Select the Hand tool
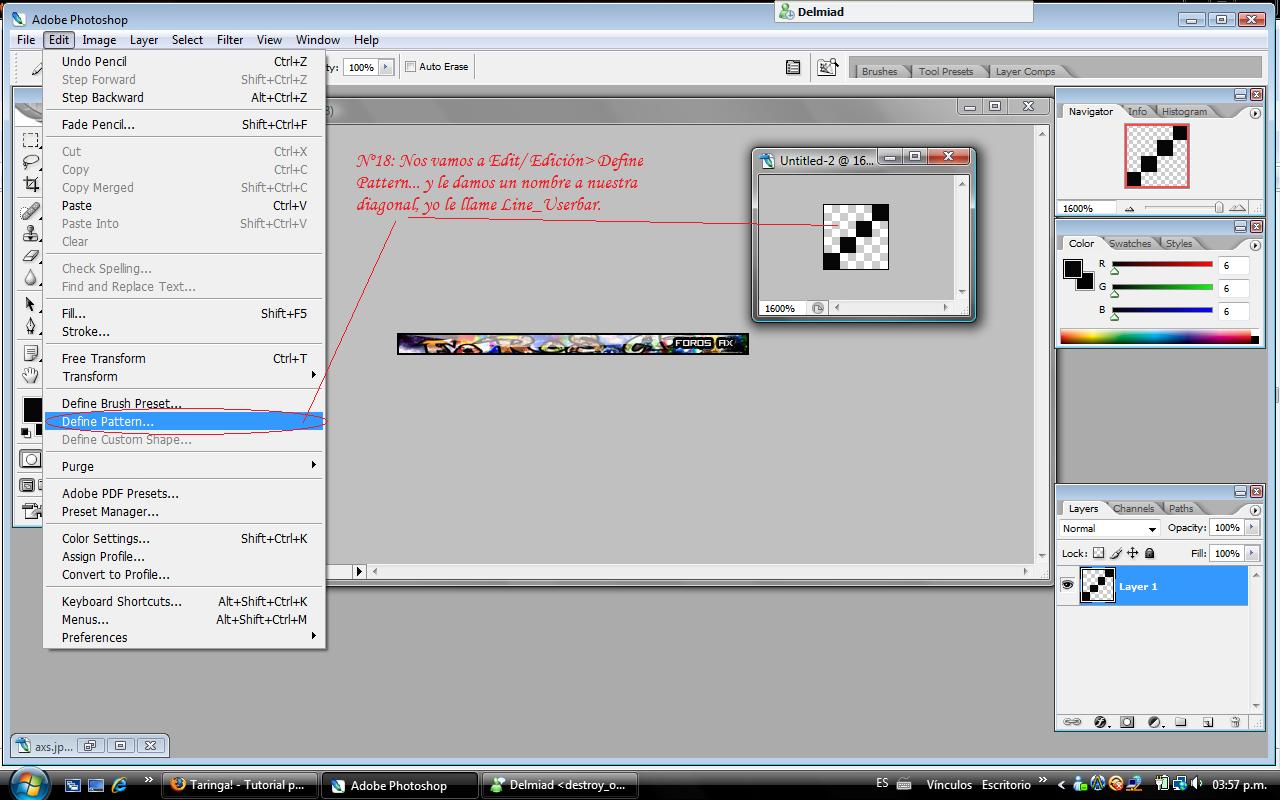The height and width of the screenshot is (800, 1280). [30, 376]
